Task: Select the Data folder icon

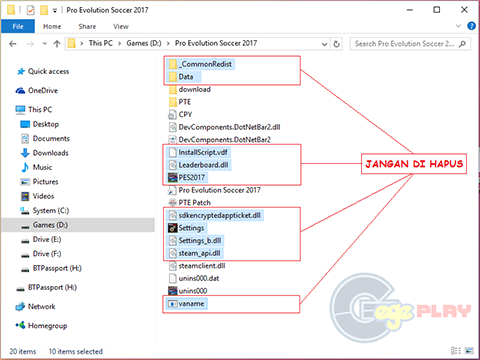Action: pos(172,77)
